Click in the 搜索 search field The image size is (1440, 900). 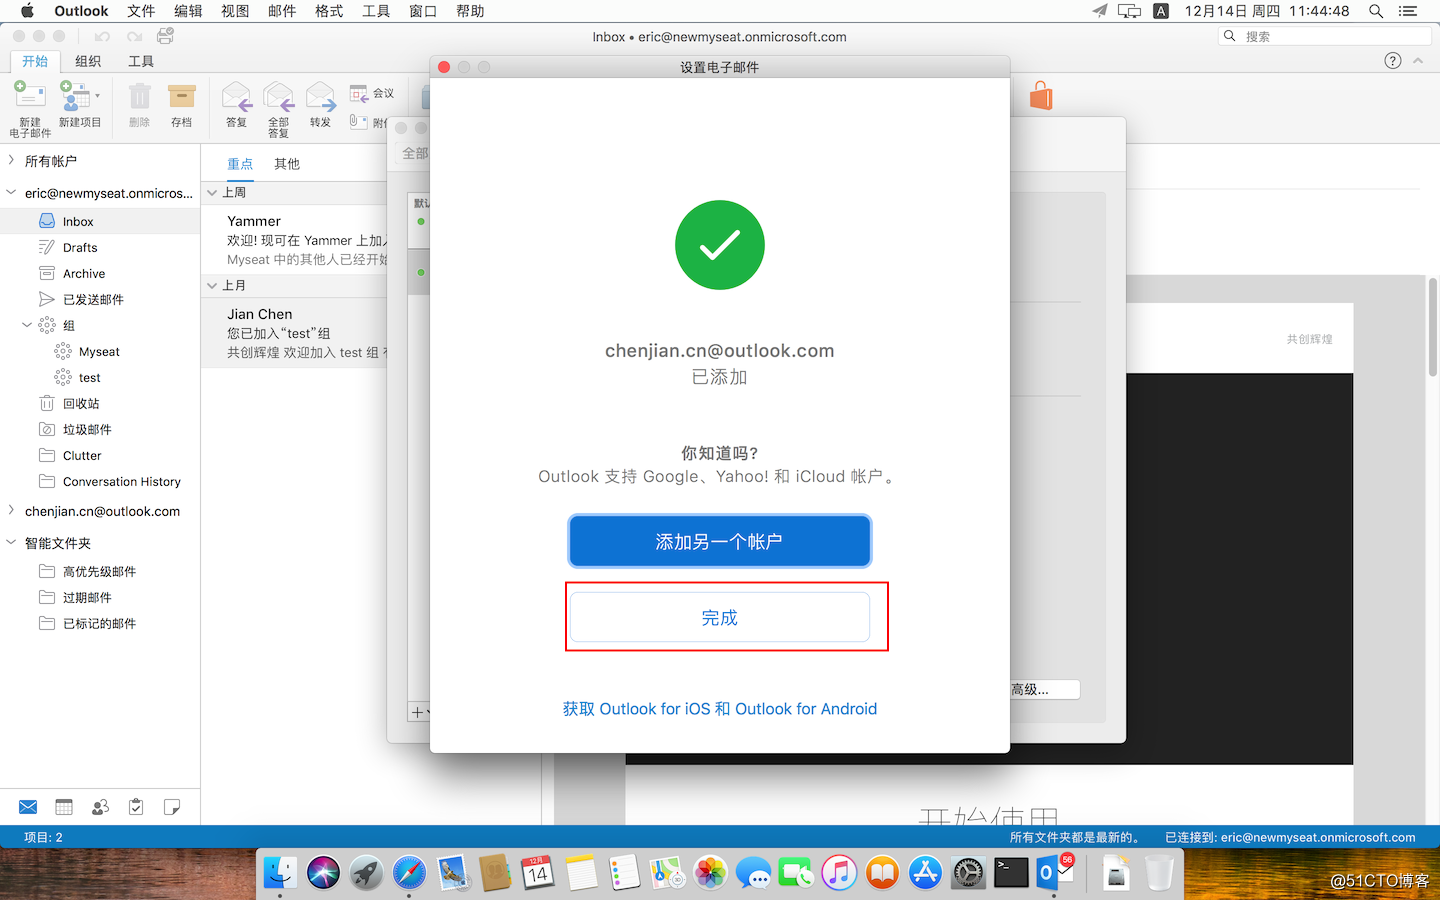[x=1325, y=36]
